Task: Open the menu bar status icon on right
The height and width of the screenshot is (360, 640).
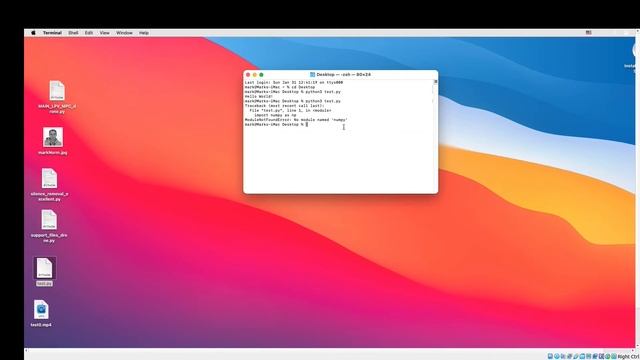Action: (589, 33)
